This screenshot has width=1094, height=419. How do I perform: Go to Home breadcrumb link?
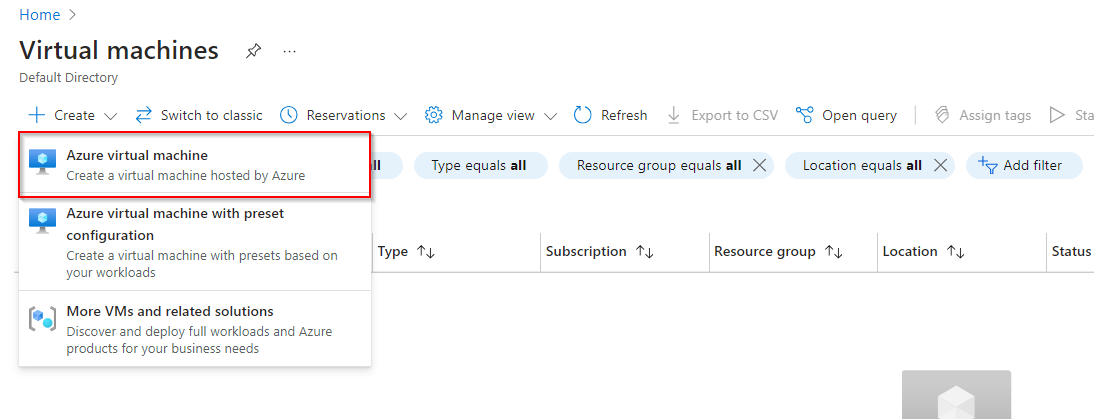point(39,15)
